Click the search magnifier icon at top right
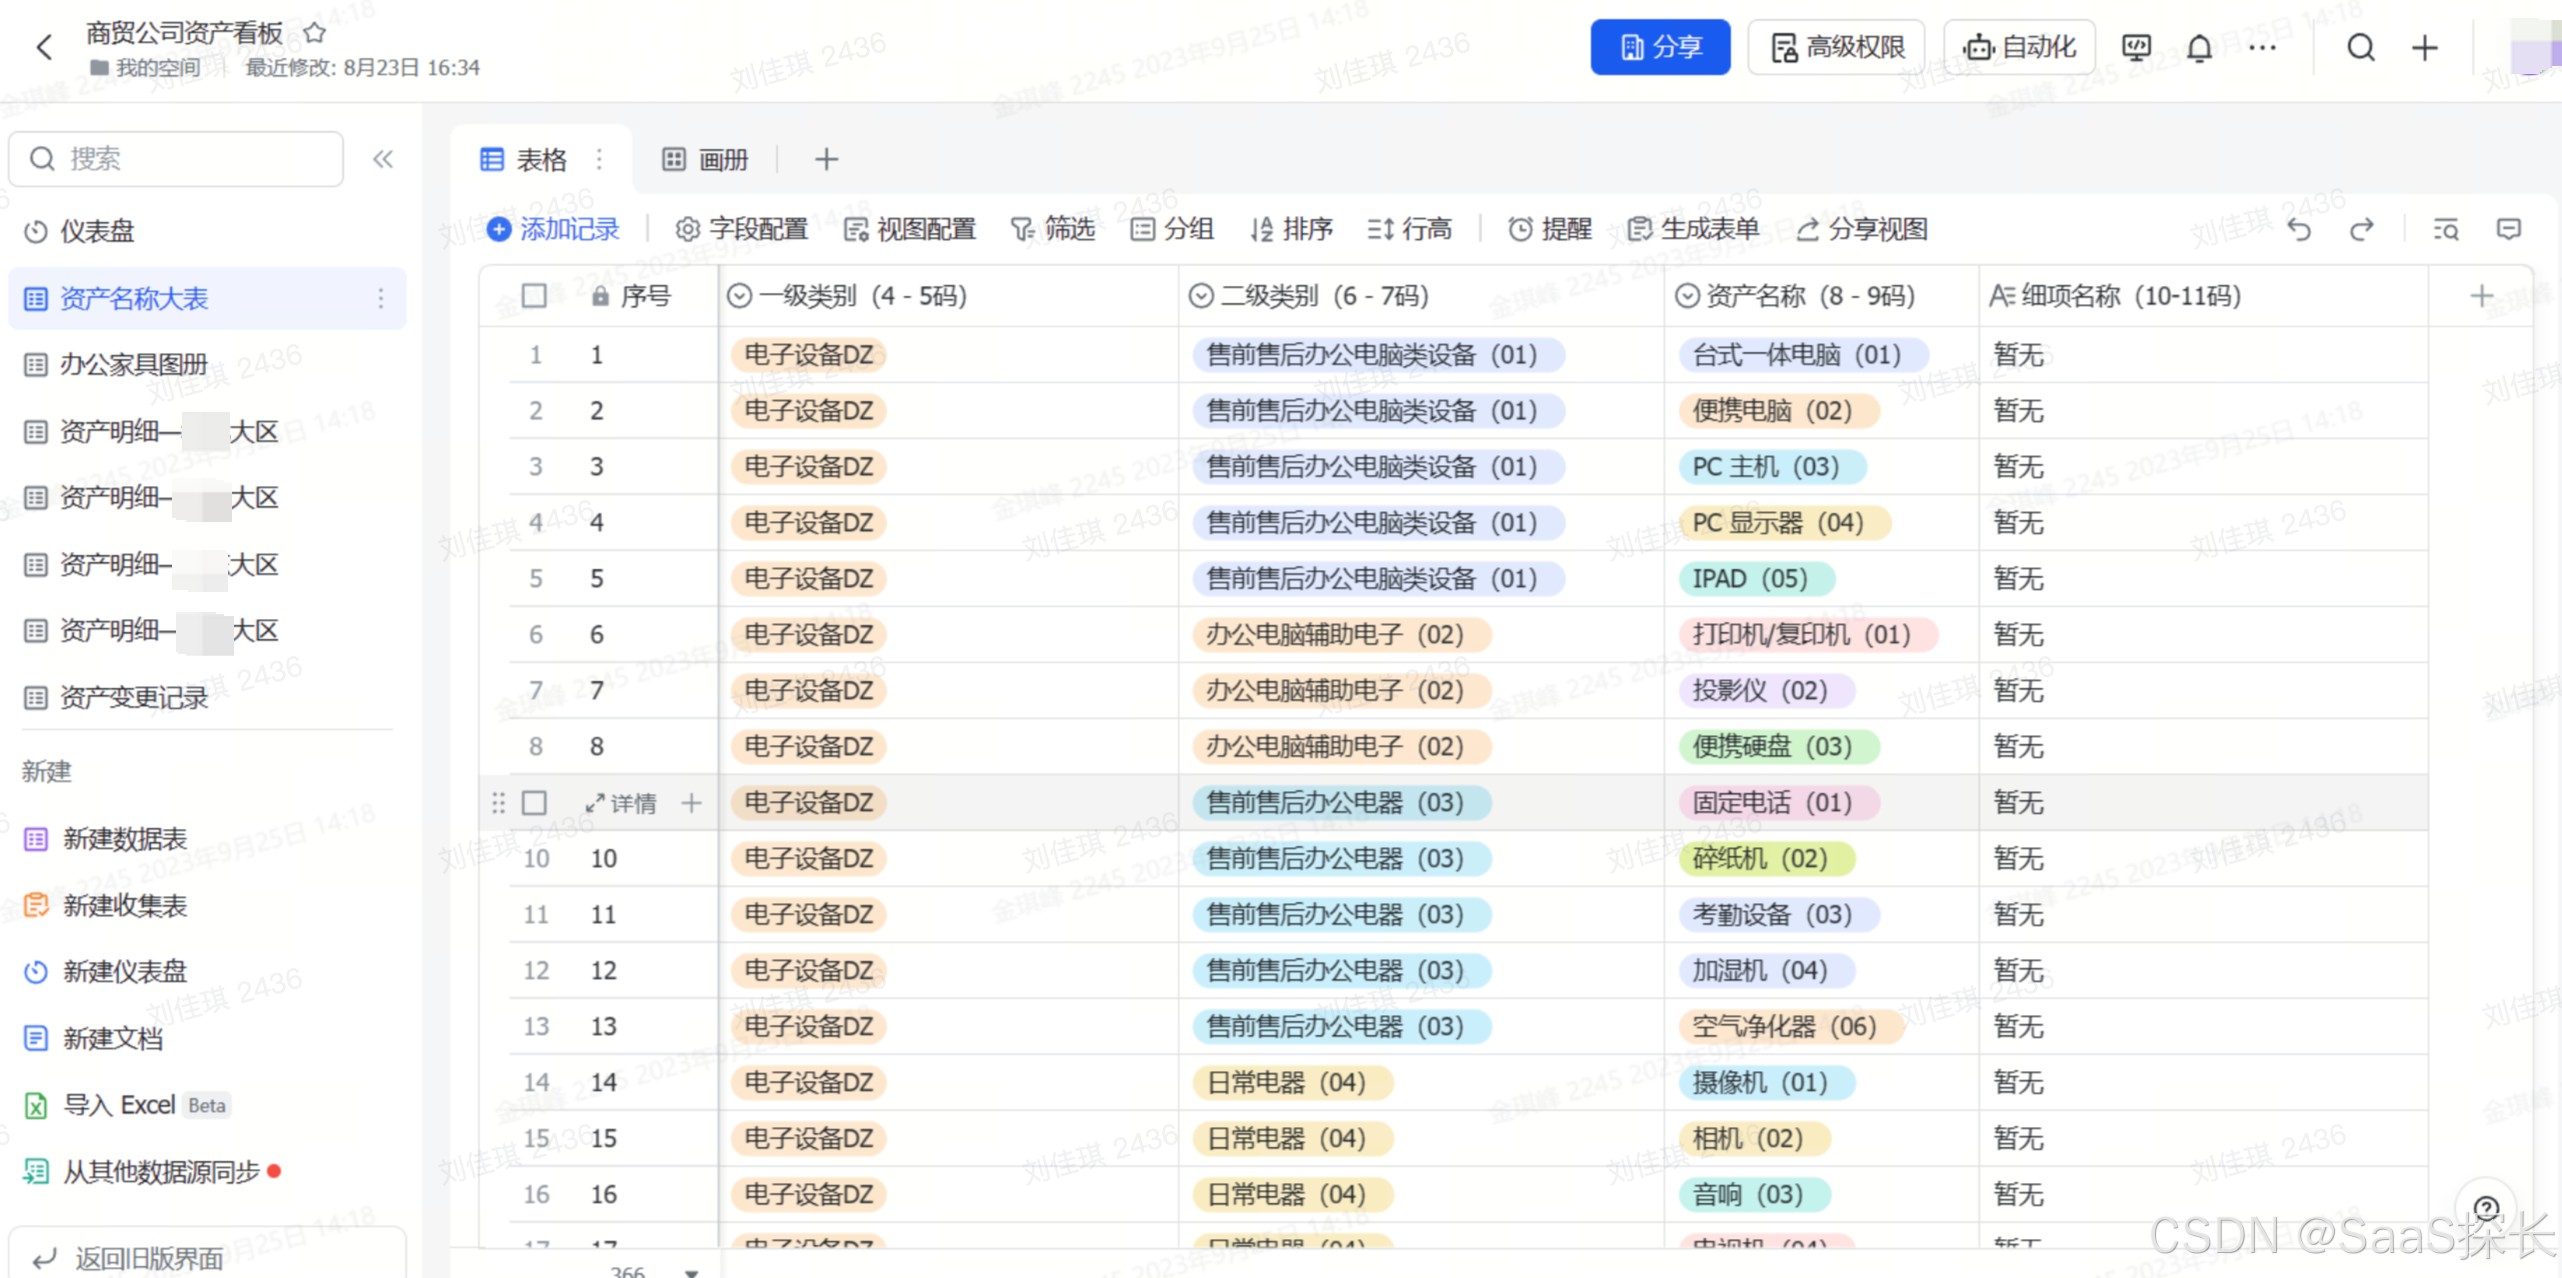Screen dimensions: 2562x1278 point(2360,48)
